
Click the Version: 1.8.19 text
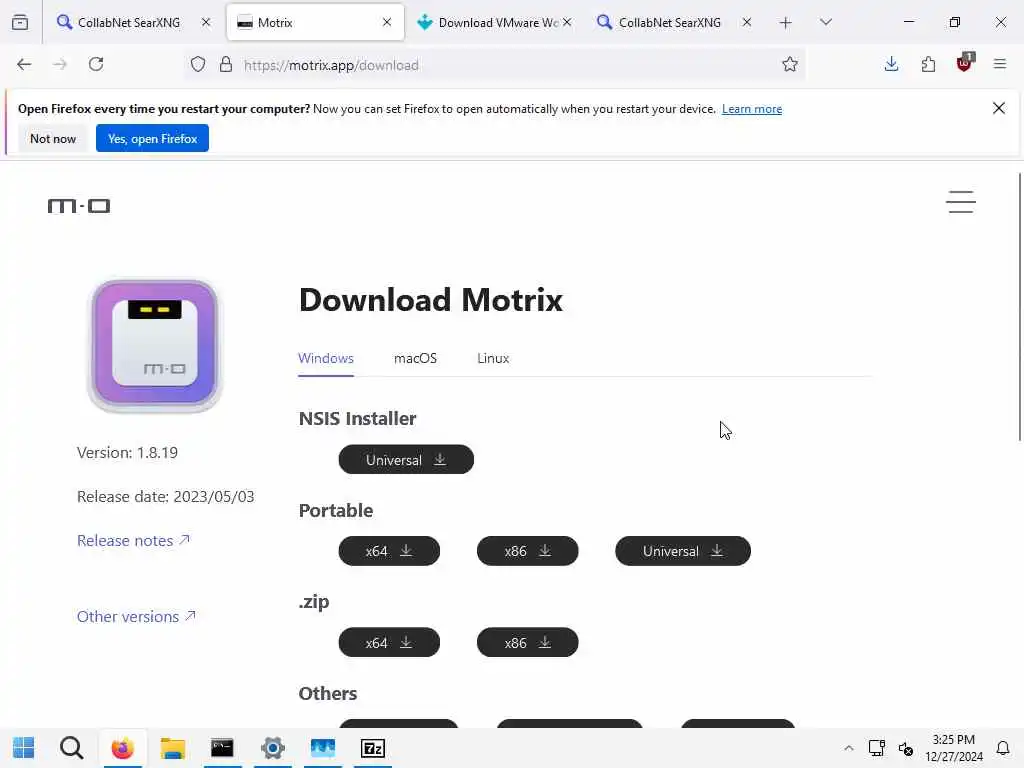point(127,453)
